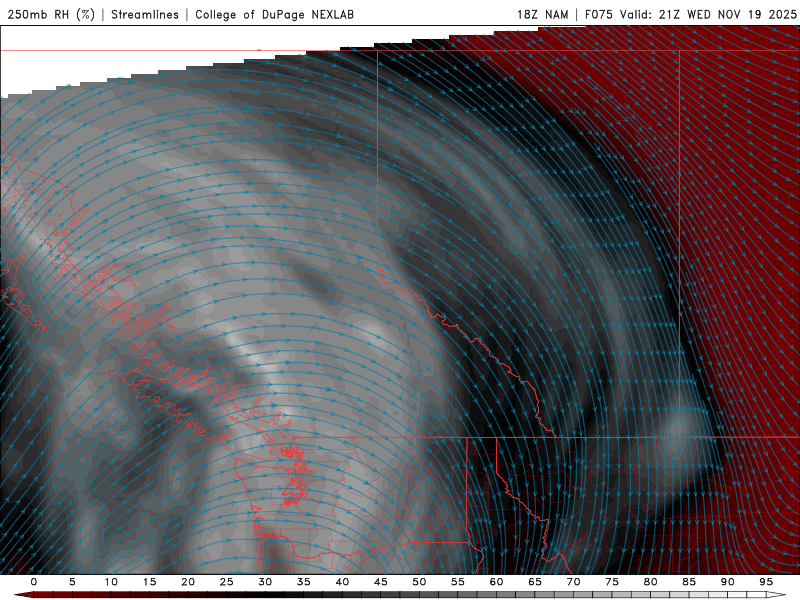This screenshot has height=600, width=800.
Task: Click the "50" color scale label
Action: (x=419, y=582)
